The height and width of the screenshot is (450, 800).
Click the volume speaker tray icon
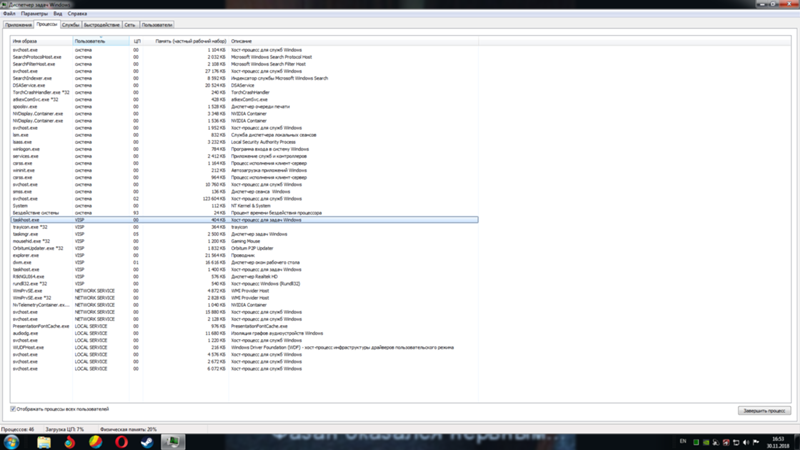[746, 442]
